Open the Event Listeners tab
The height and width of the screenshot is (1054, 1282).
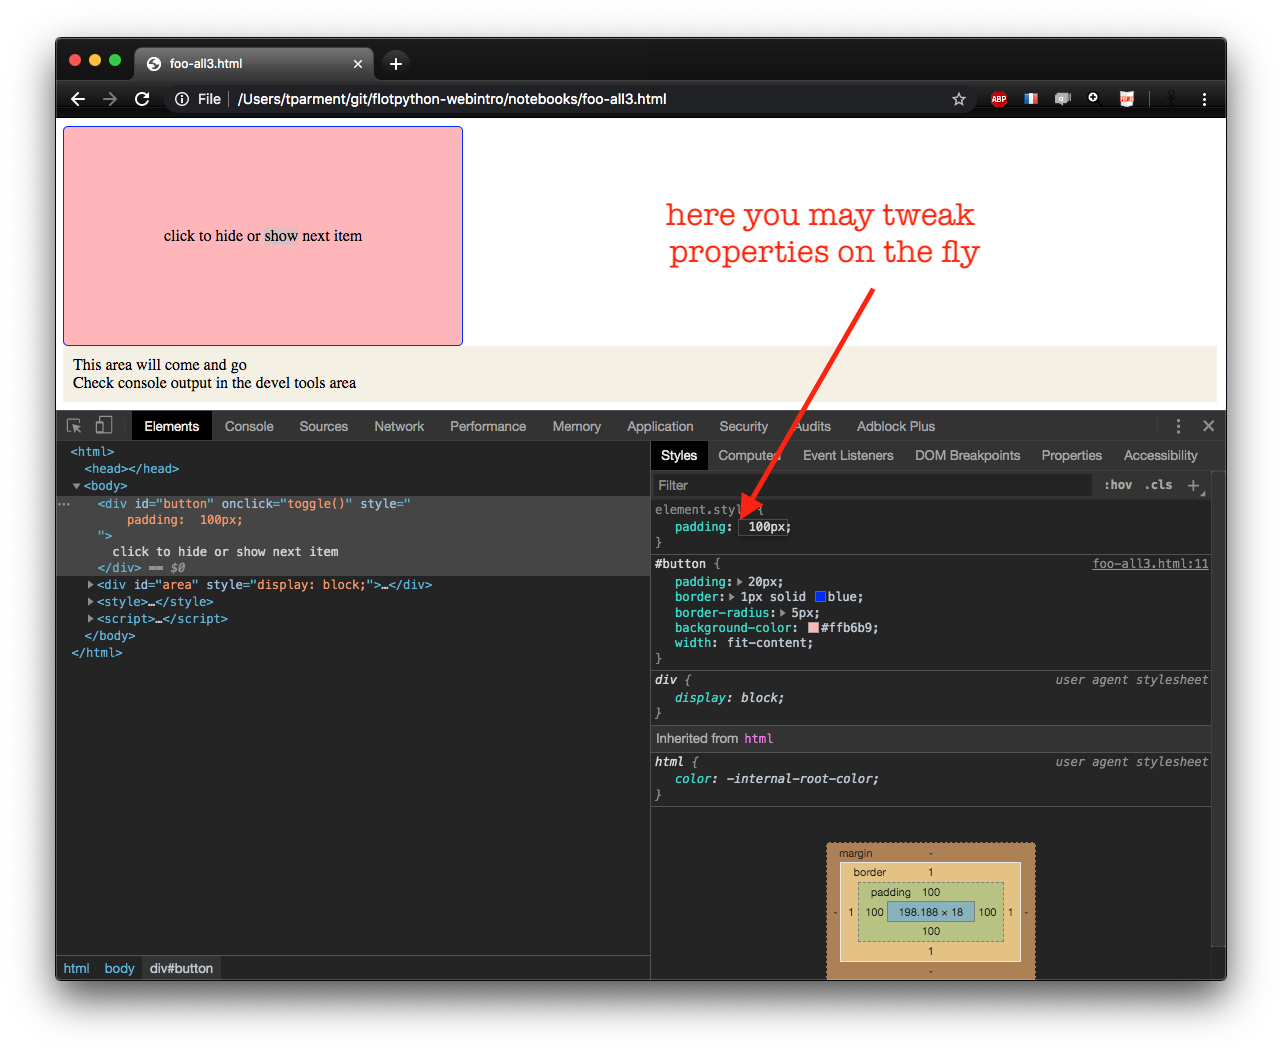848,455
